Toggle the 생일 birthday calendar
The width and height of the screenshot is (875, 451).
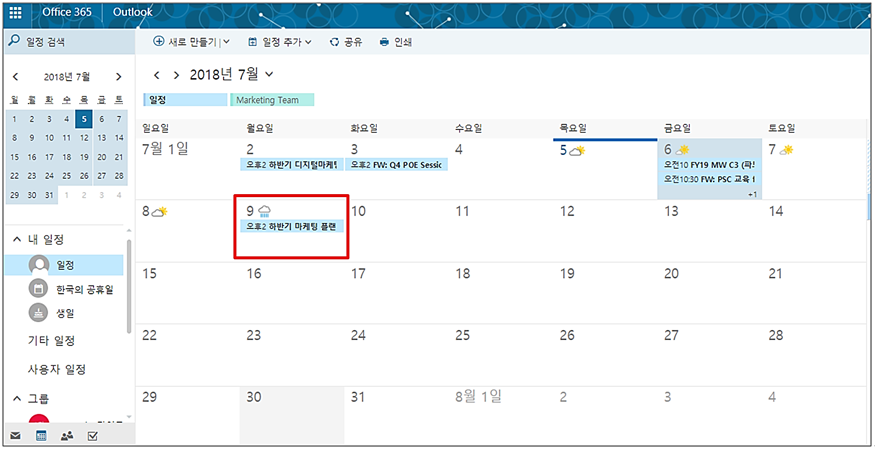coord(40,313)
